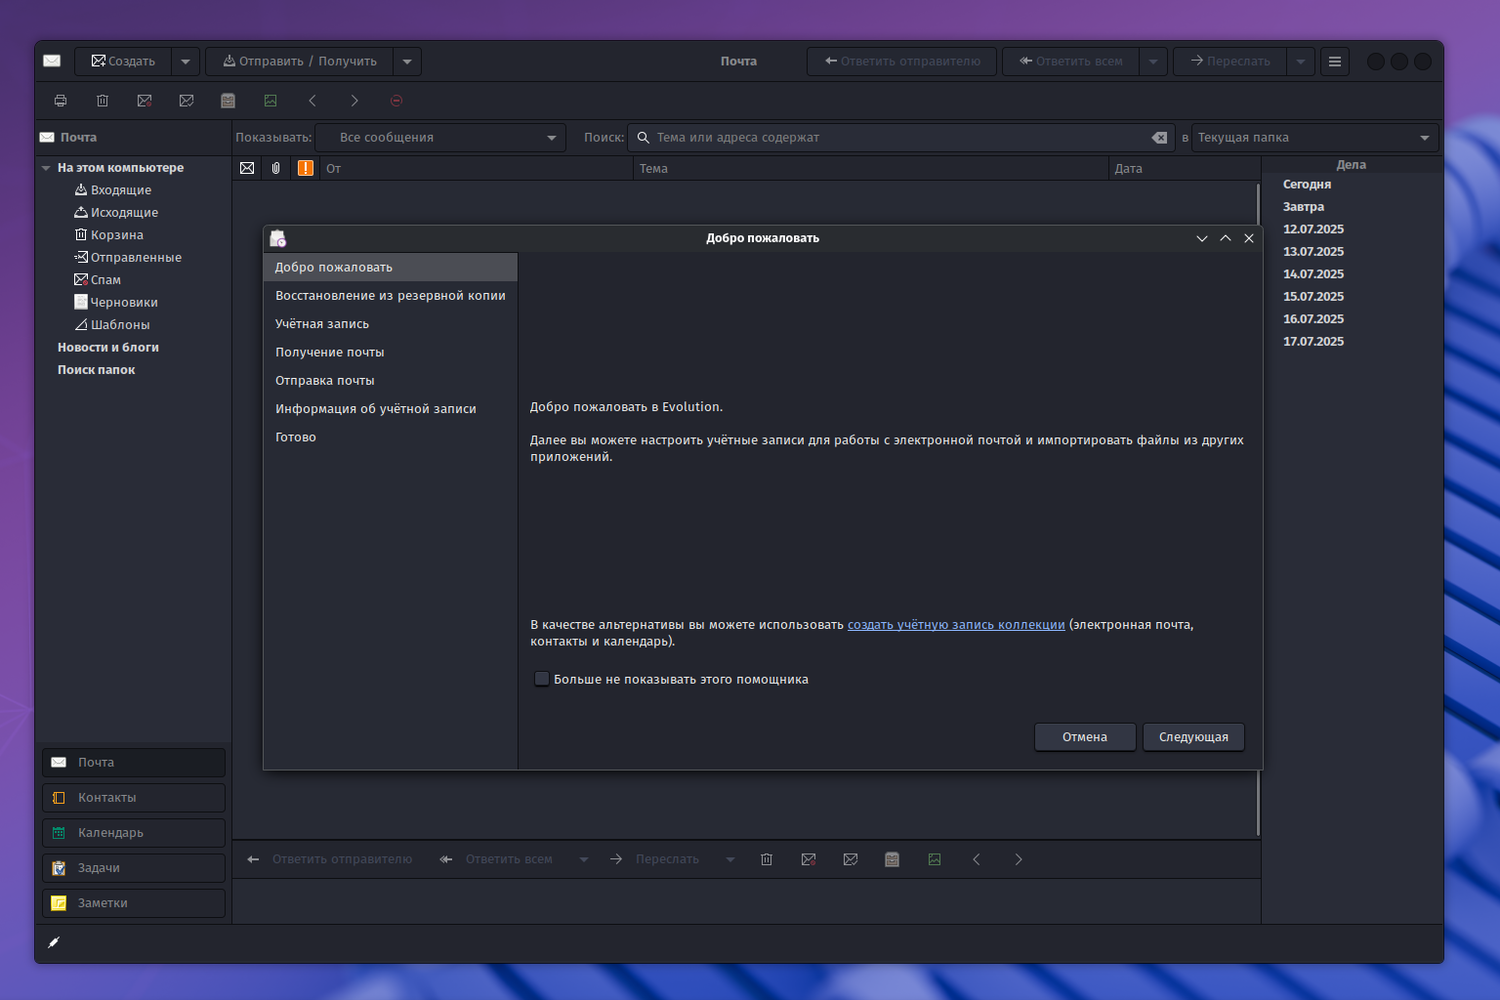
Task: Clear the search field with the eraser icon
Action: click(1159, 138)
